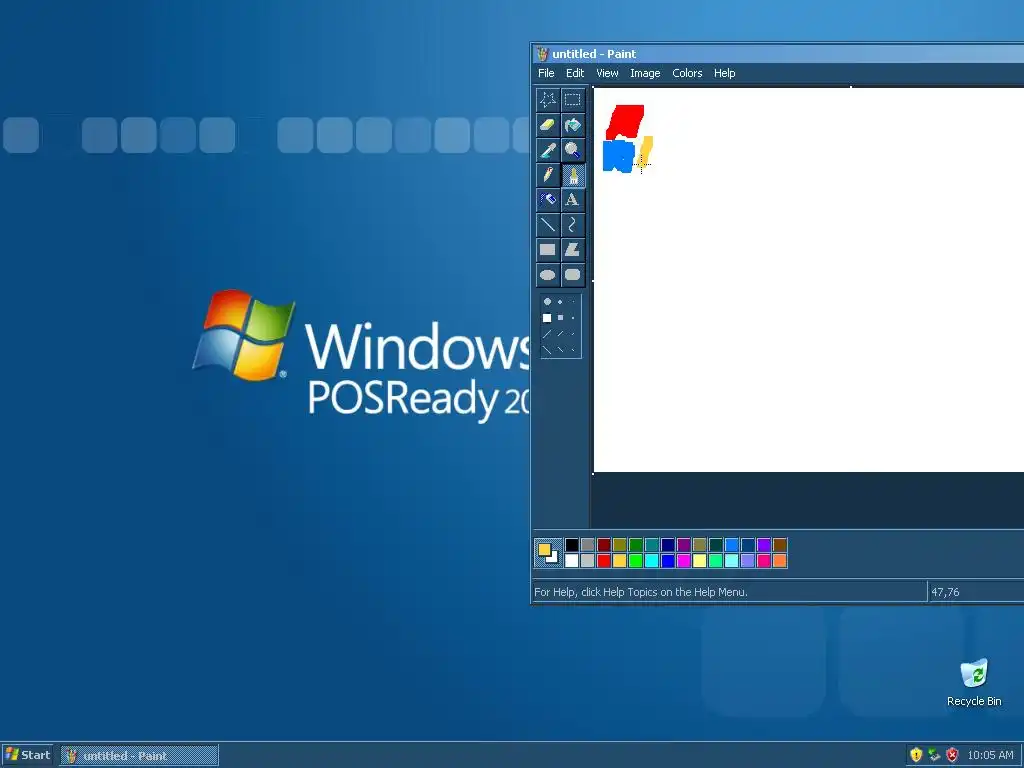Choose the Rectangle shape tool
The image size is (1024, 768).
coord(547,249)
